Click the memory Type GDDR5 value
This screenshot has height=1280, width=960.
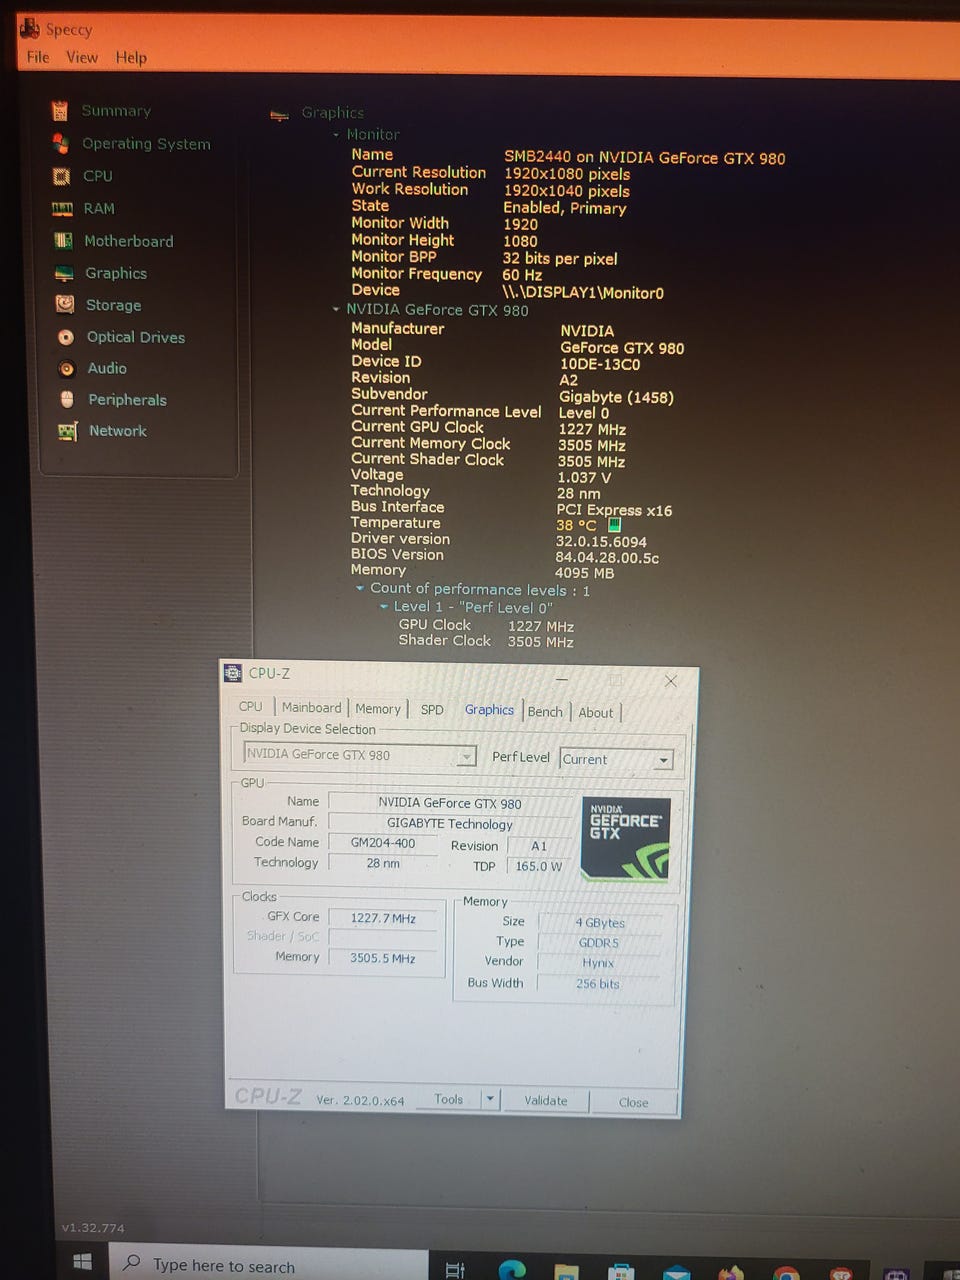(599, 943)
